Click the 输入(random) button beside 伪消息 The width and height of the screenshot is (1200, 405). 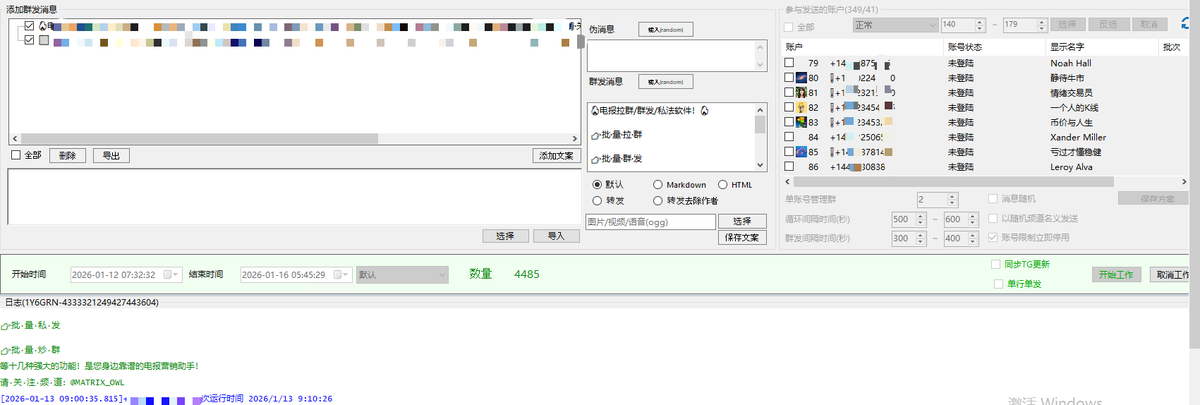pyautogui.click(x=665, y=30)
